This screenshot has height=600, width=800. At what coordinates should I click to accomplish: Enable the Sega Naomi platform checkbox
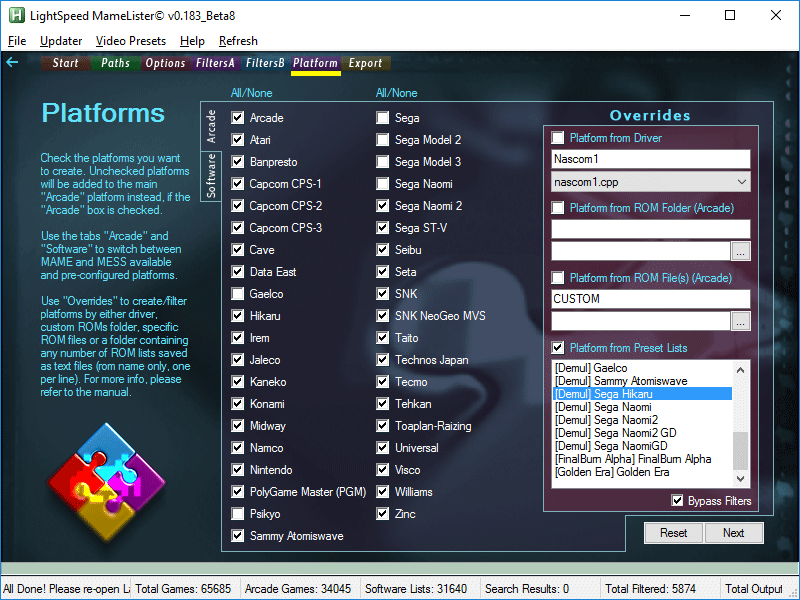(383, 184)
